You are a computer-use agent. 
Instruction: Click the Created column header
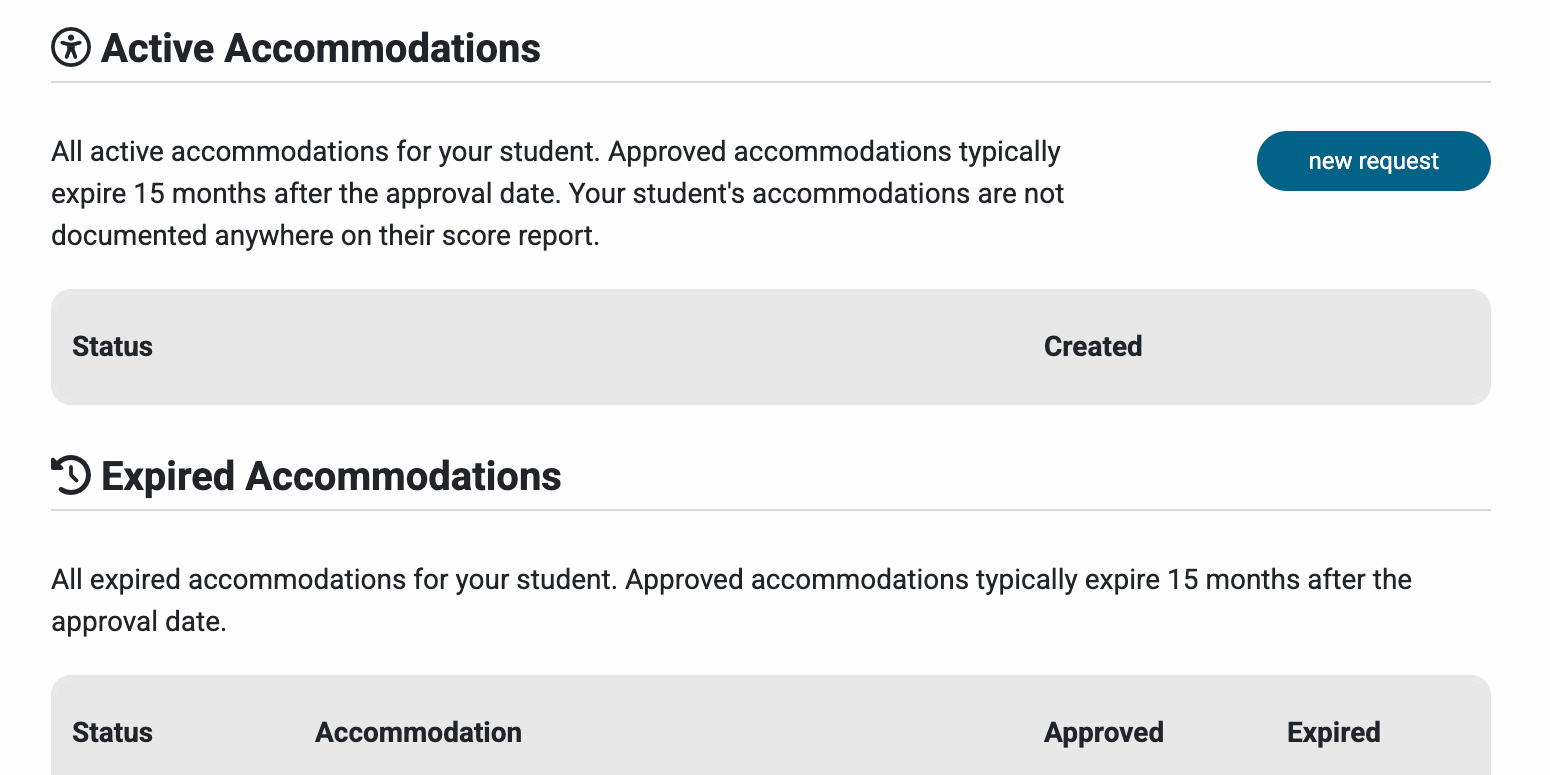(x=1092, y=346)
